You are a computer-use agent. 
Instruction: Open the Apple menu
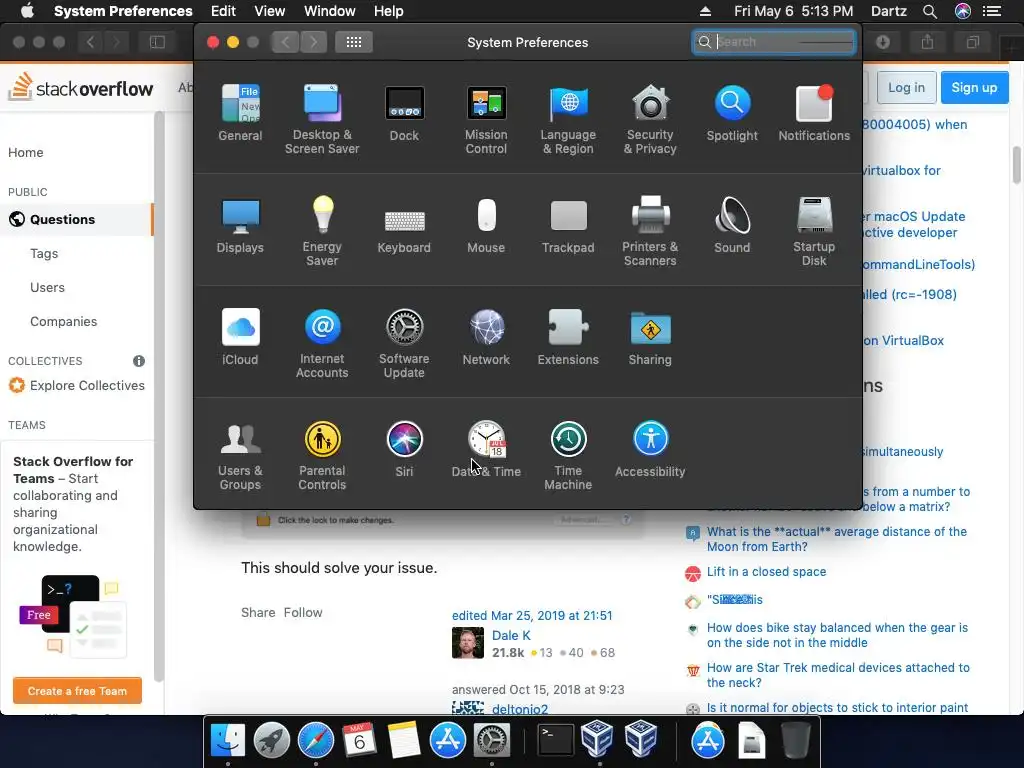[27, 11]
